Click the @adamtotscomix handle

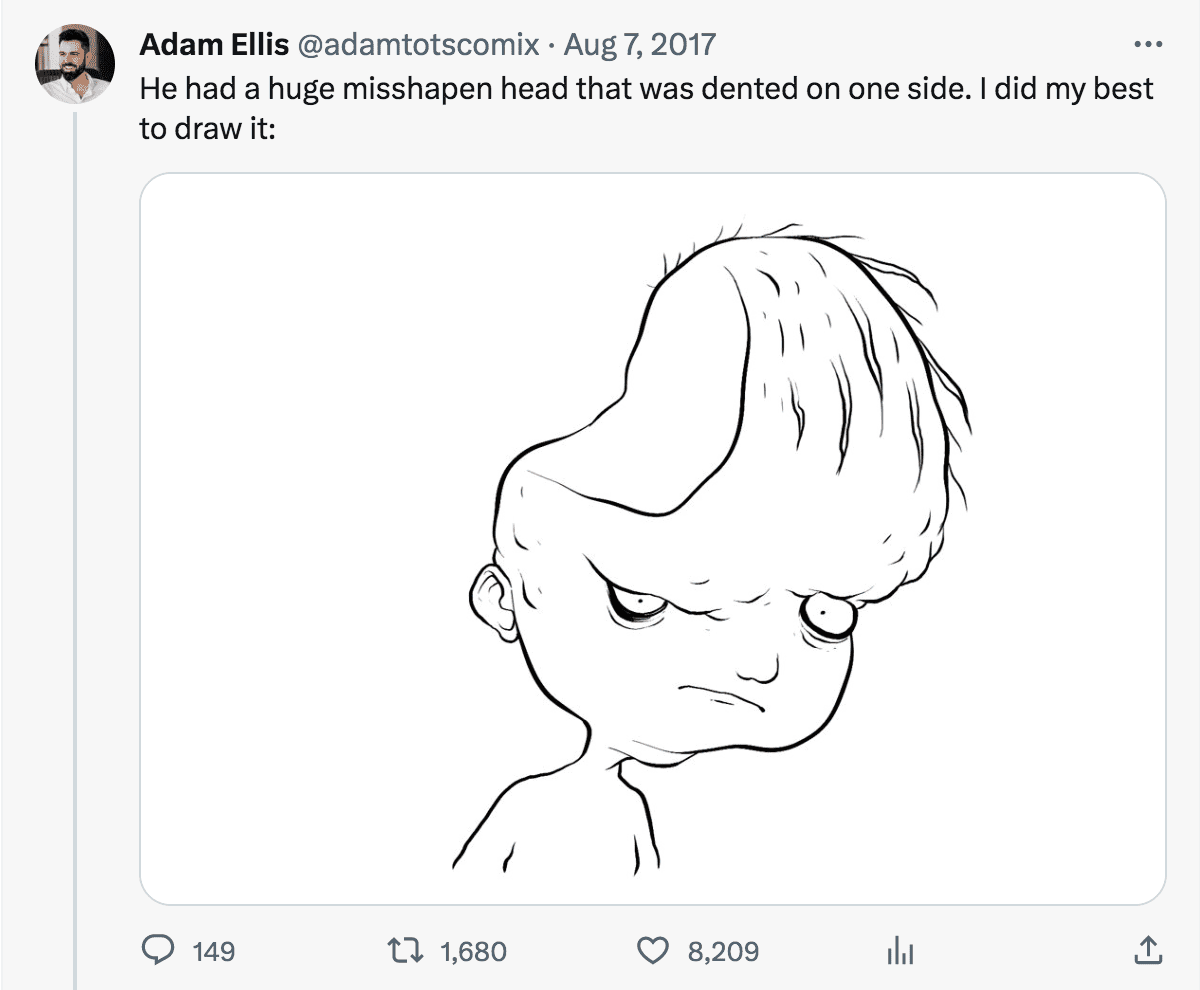pyautogui.click(x=414, y=45)
